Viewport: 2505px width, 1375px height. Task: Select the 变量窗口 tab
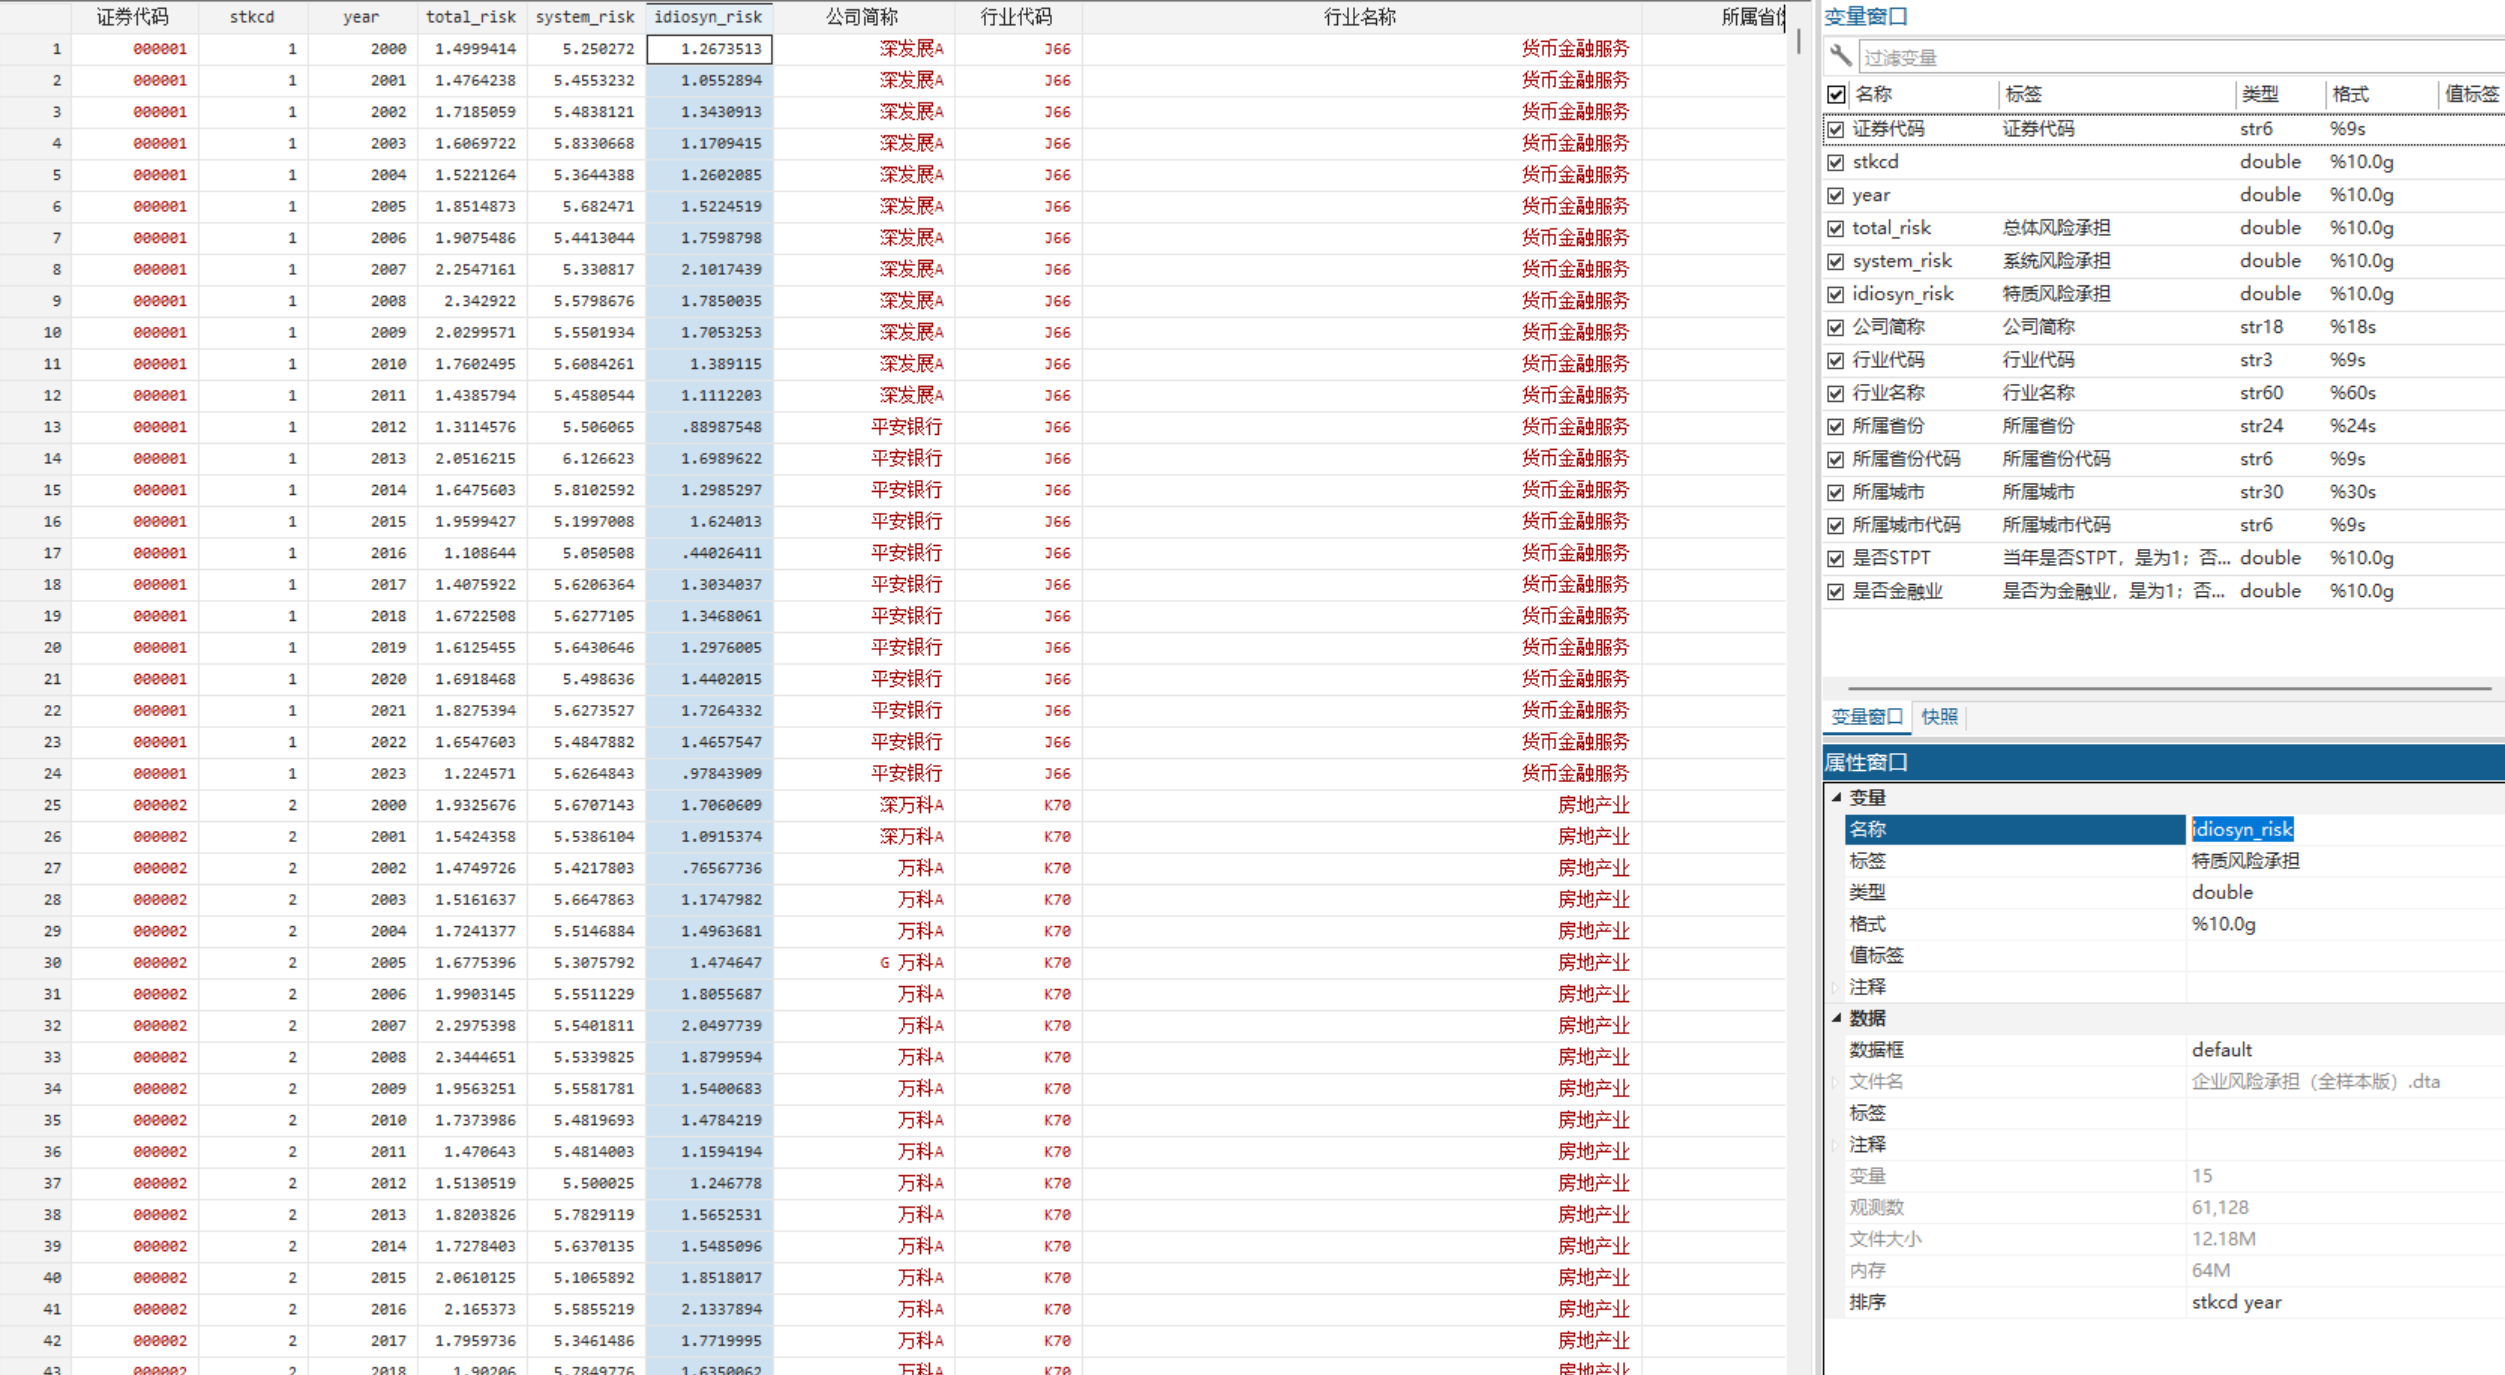click(1866, 716)
